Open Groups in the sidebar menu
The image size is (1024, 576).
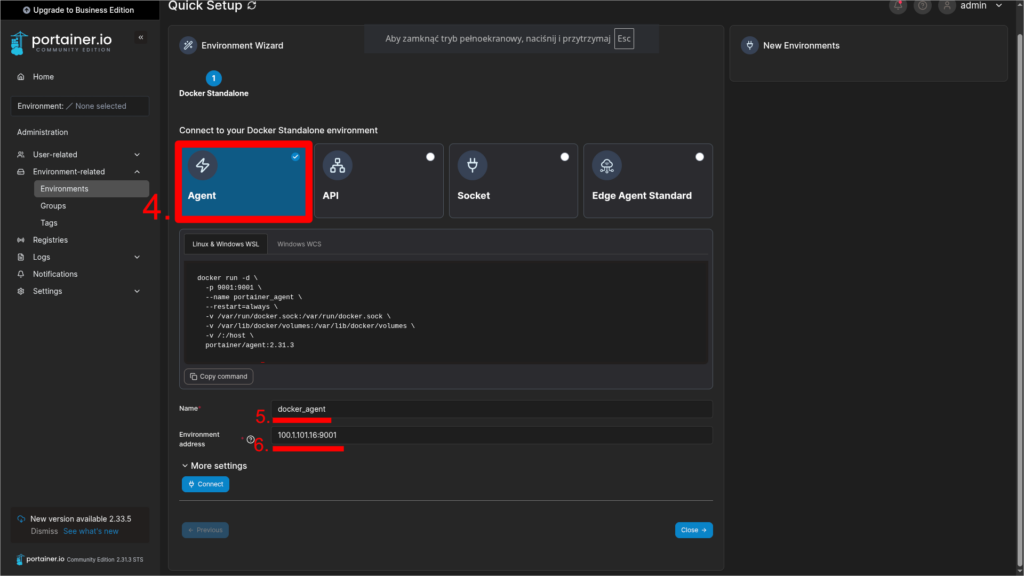pos(53,206)
